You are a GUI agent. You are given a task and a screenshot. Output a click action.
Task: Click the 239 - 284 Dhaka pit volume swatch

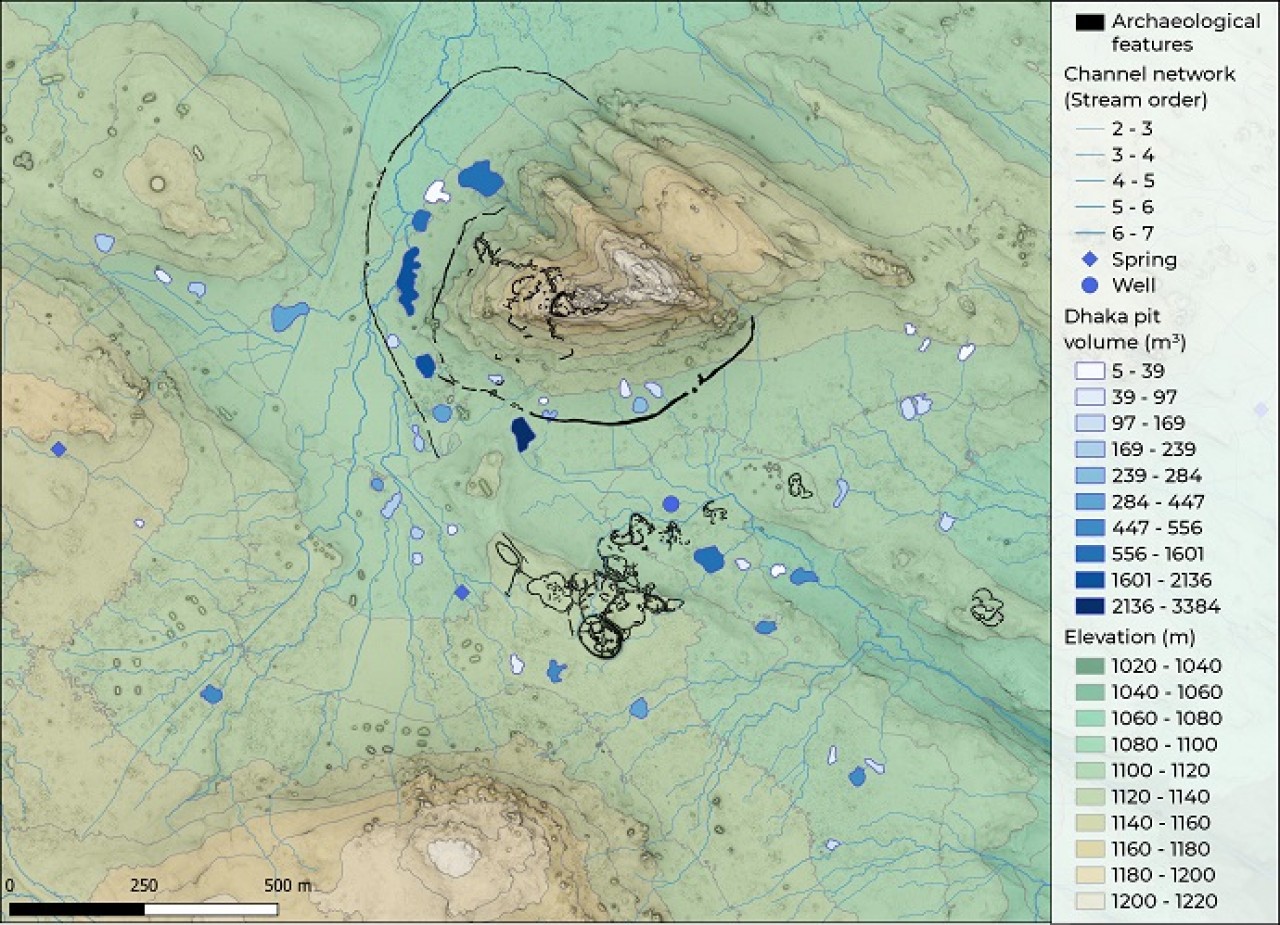1089,475
